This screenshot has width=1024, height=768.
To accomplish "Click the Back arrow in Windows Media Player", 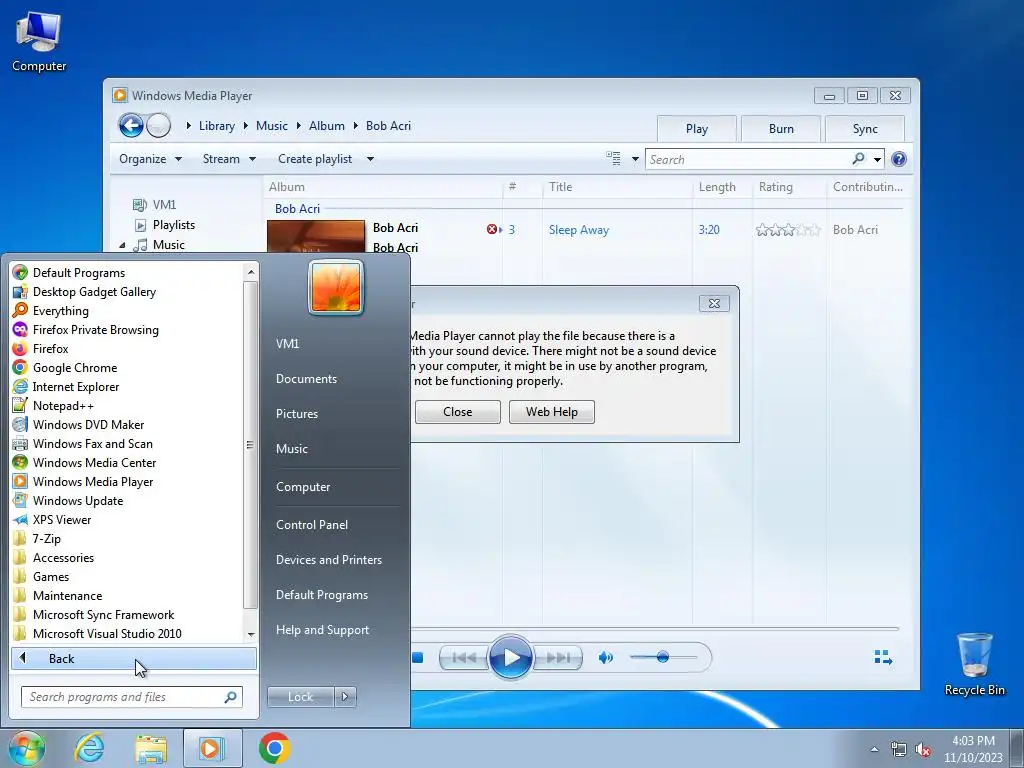I will click(131, 125).
